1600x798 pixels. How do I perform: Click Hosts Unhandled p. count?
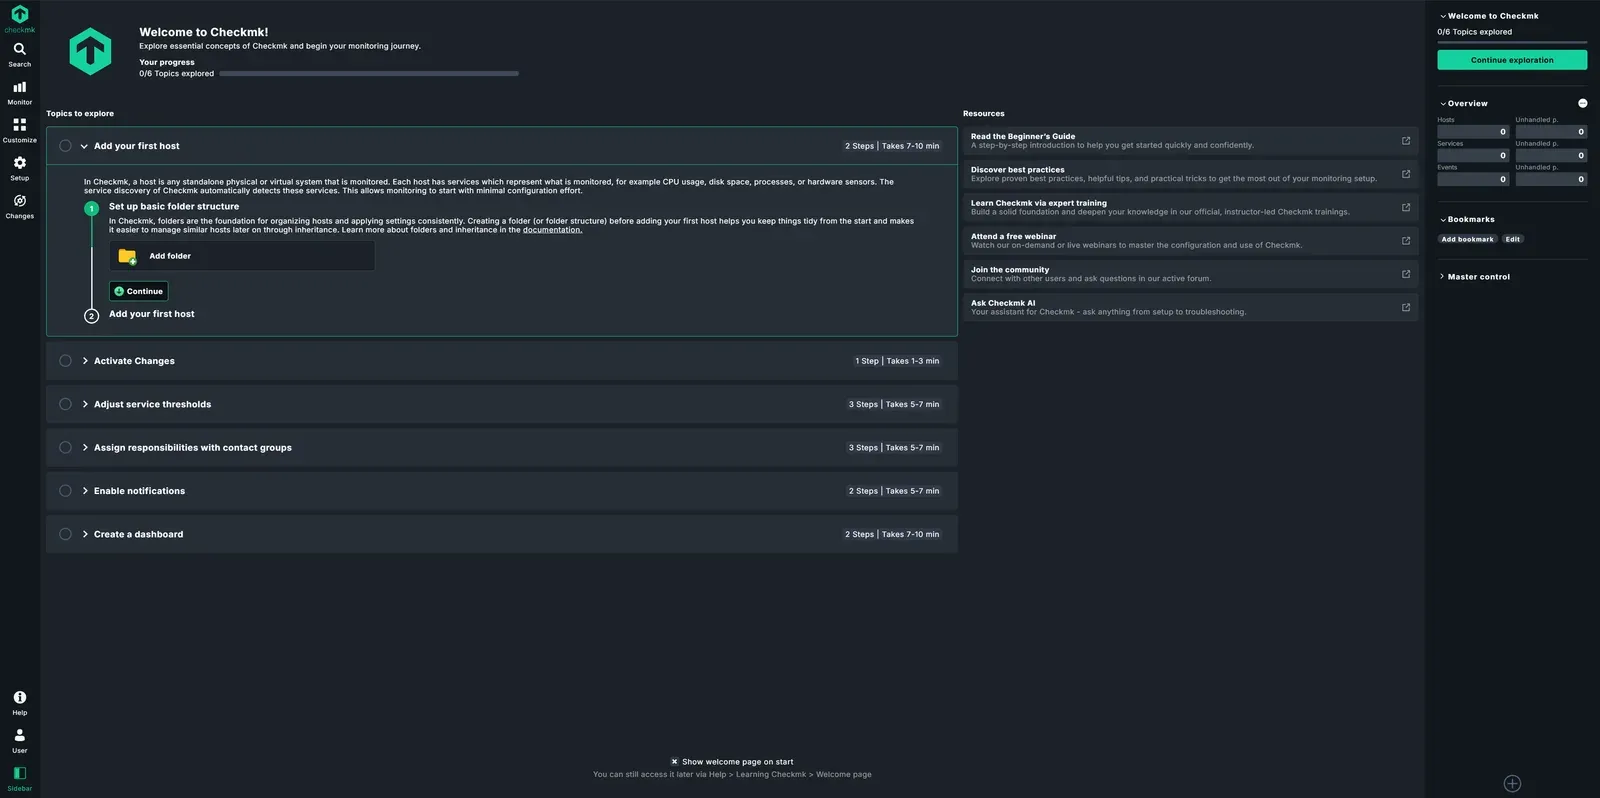coord(1551,132)
